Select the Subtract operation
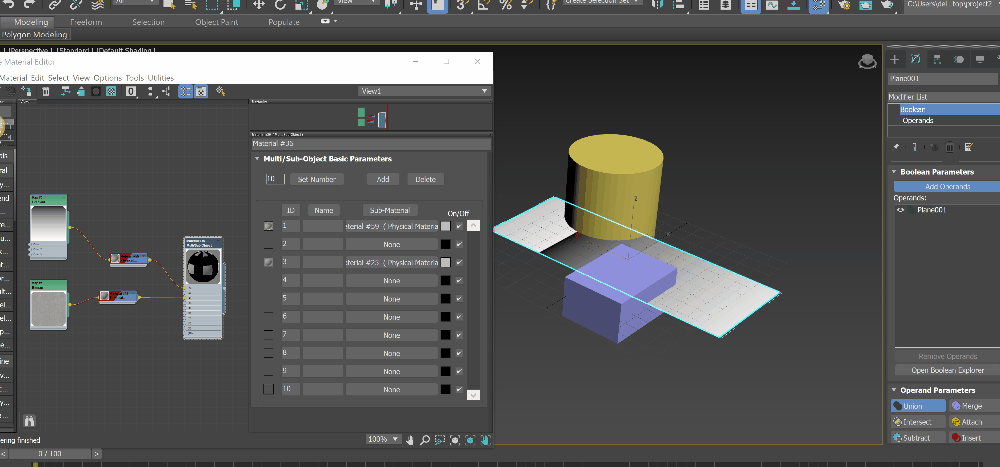This screenshot has width=1000, height=467. tap(918, 437)
